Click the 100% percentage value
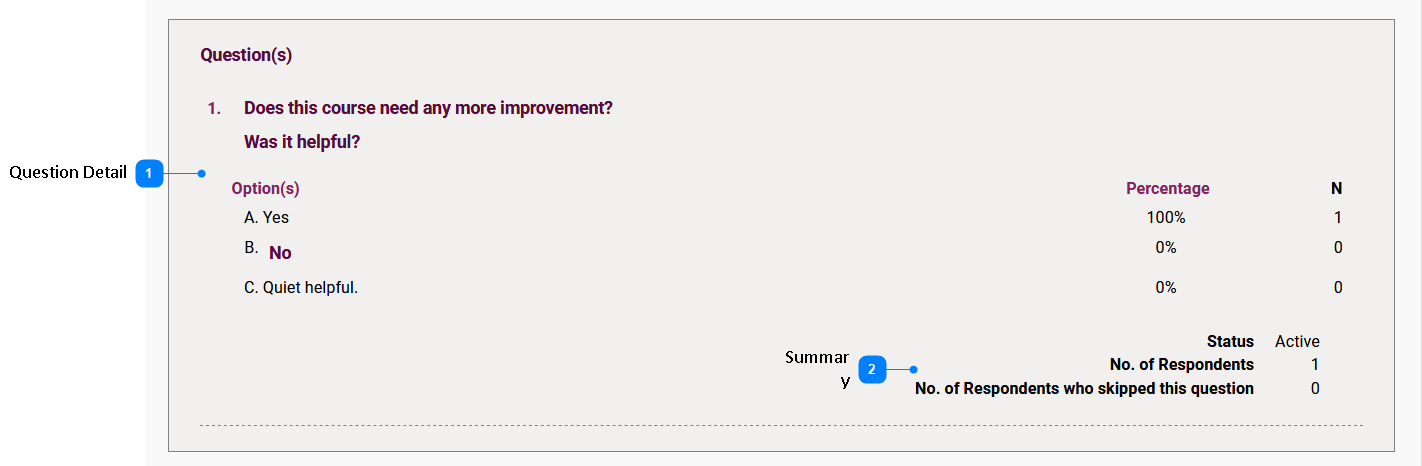The width and height of the screenshot is (1422, 466). point(1166,217)
